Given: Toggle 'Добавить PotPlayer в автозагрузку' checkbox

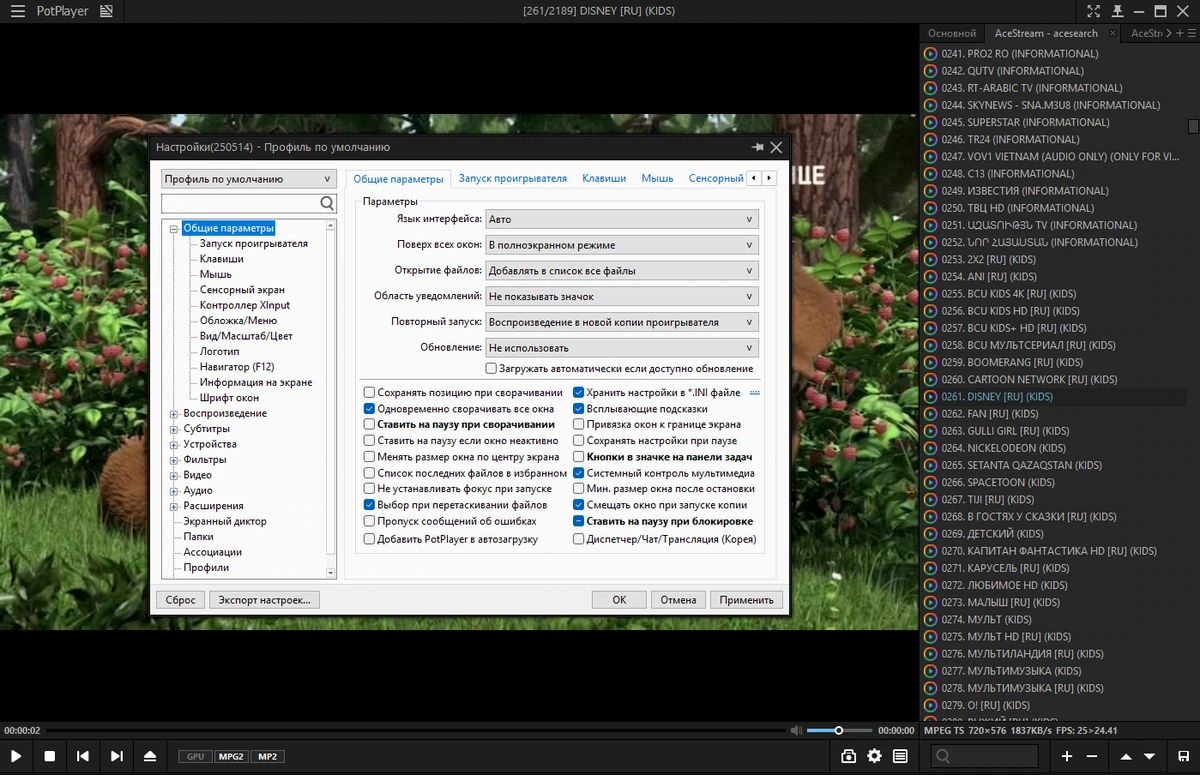Looking at the screenshot, I should [x=369, y=539].
